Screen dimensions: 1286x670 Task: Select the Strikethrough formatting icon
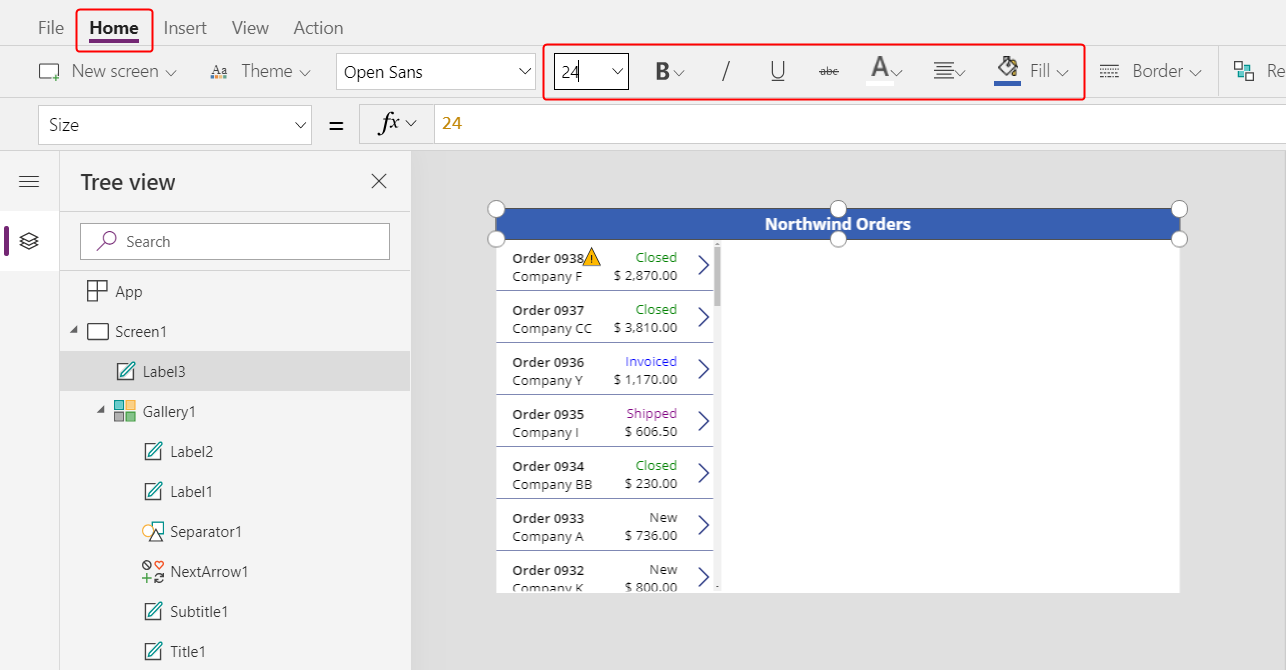pyautogui.click(x=828, y=70)
